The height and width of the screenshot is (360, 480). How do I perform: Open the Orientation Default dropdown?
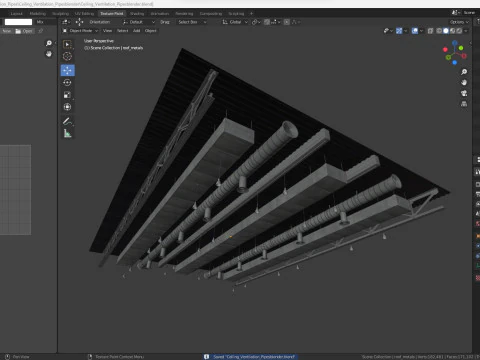(x=139, y=22)
